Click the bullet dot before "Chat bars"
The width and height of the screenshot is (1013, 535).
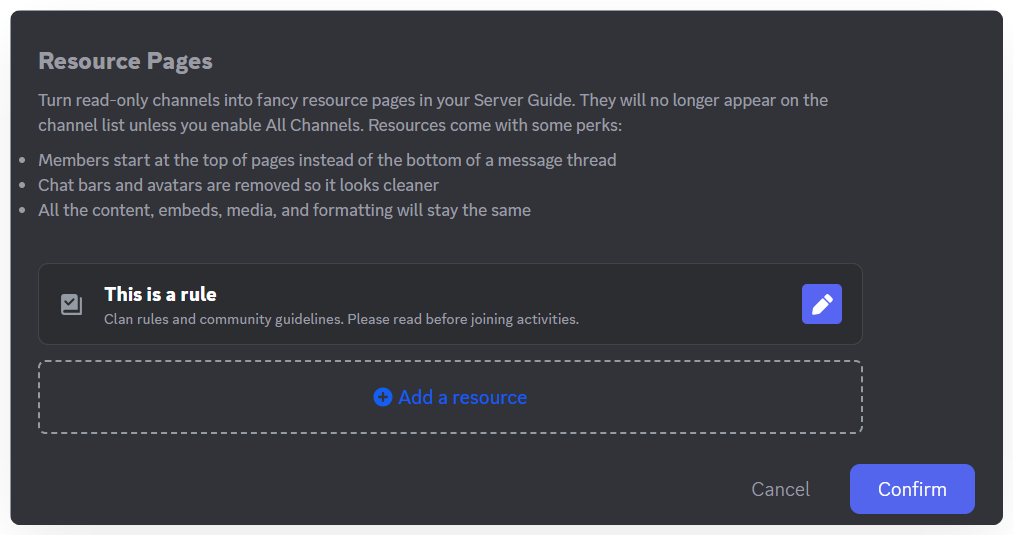(x=22, y=185)
